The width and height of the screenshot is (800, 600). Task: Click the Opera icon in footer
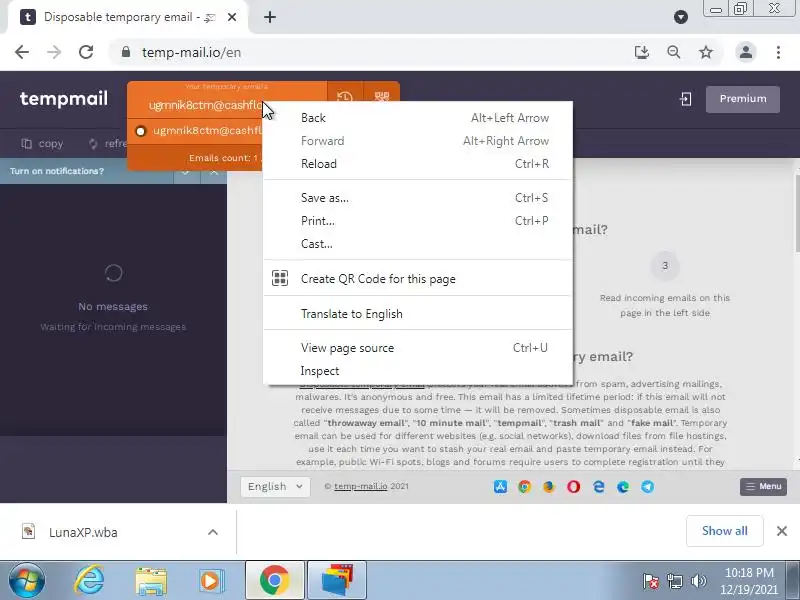[x=573, y=487]
